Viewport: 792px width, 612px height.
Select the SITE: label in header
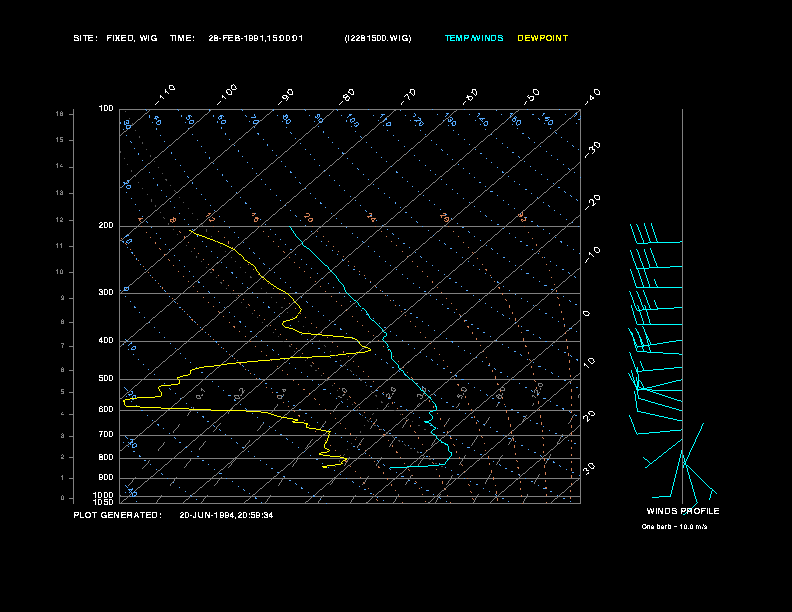point(85,38)
